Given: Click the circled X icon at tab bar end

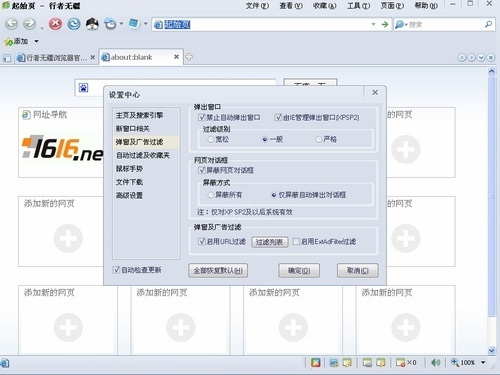Looking at the screenshot, I should click(491, 58).
